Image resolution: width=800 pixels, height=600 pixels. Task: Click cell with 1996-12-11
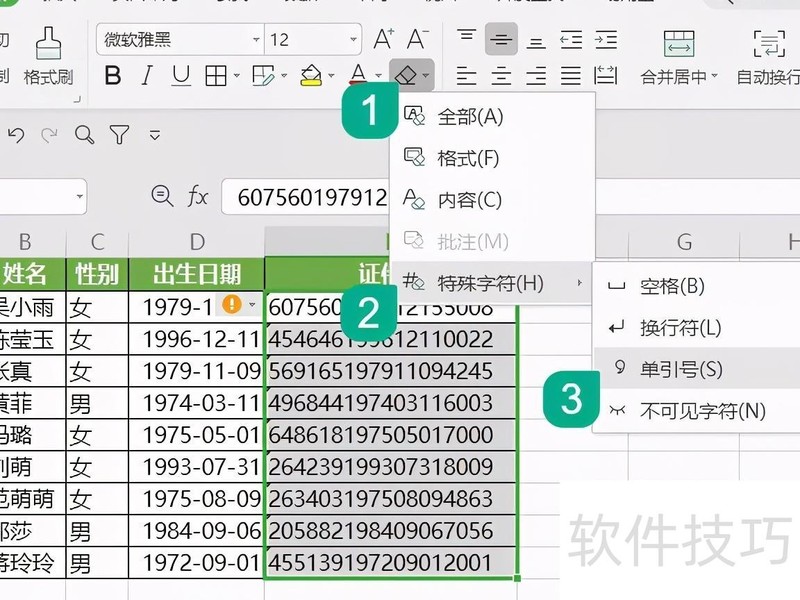coord(197,339)
